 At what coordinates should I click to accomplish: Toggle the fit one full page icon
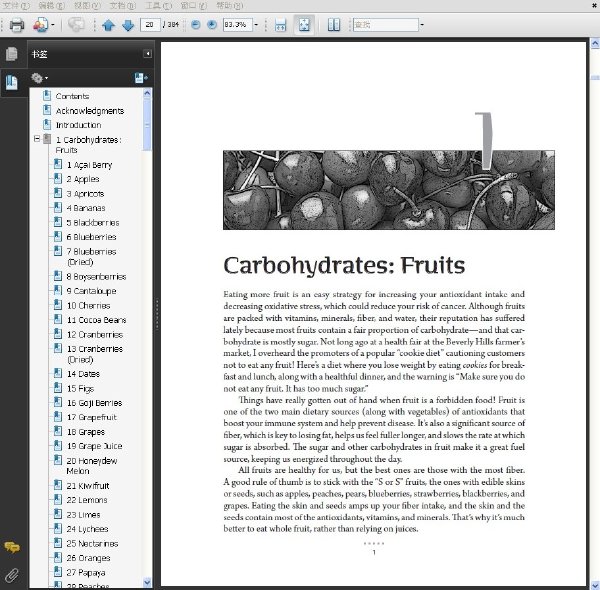click(304, 25)
